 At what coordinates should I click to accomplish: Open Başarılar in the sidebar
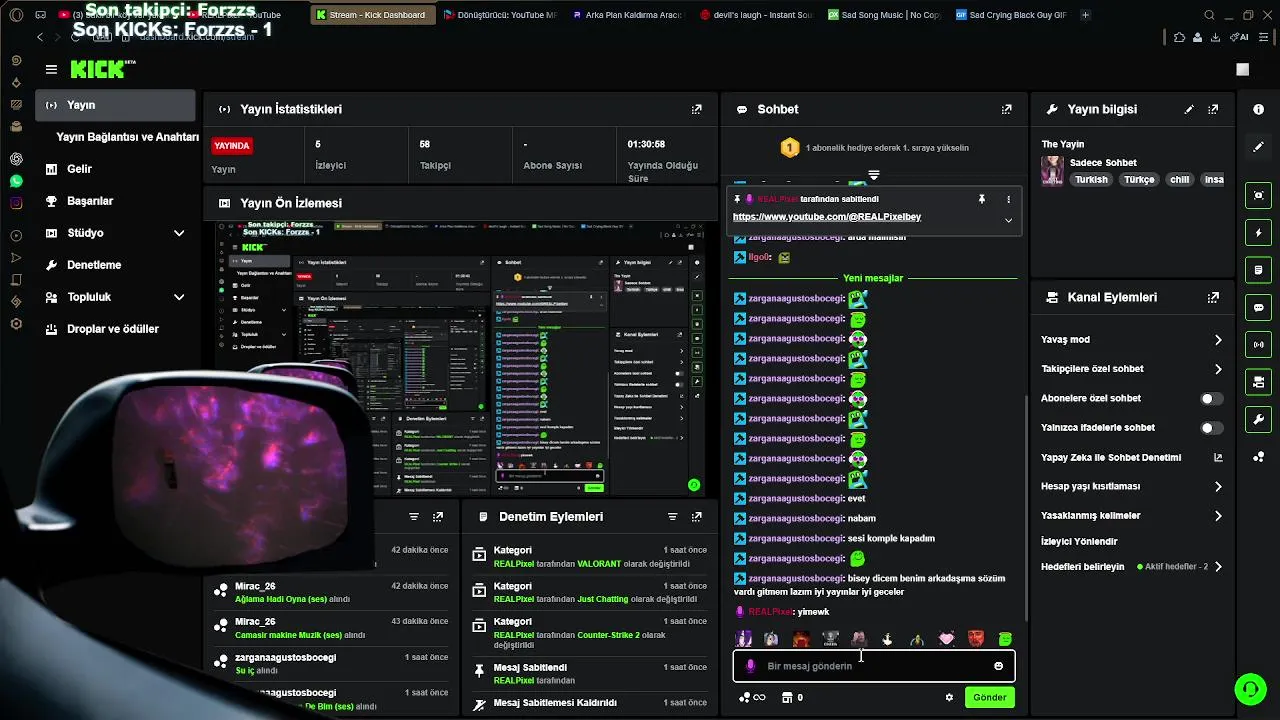click(89, 201)
